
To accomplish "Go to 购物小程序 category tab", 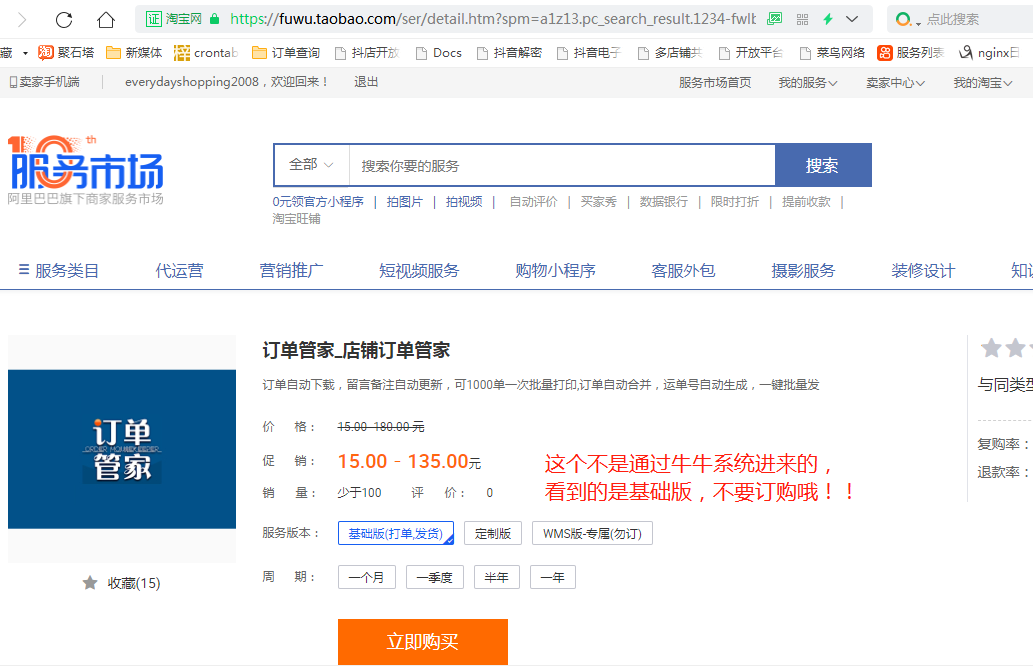I will (555, 270).
